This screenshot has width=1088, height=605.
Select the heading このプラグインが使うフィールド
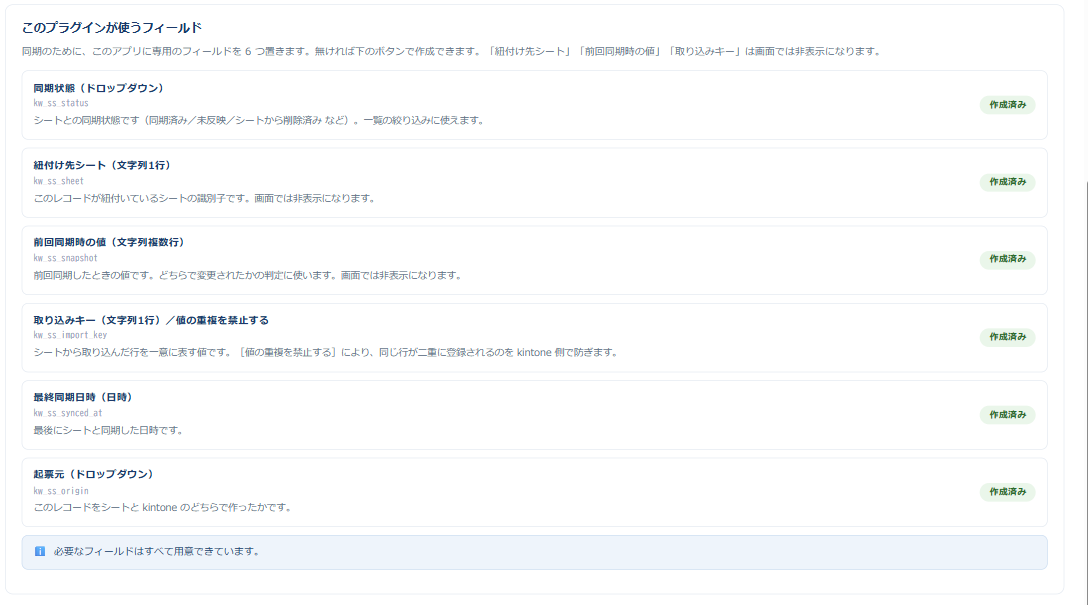(x=112, y=28)
